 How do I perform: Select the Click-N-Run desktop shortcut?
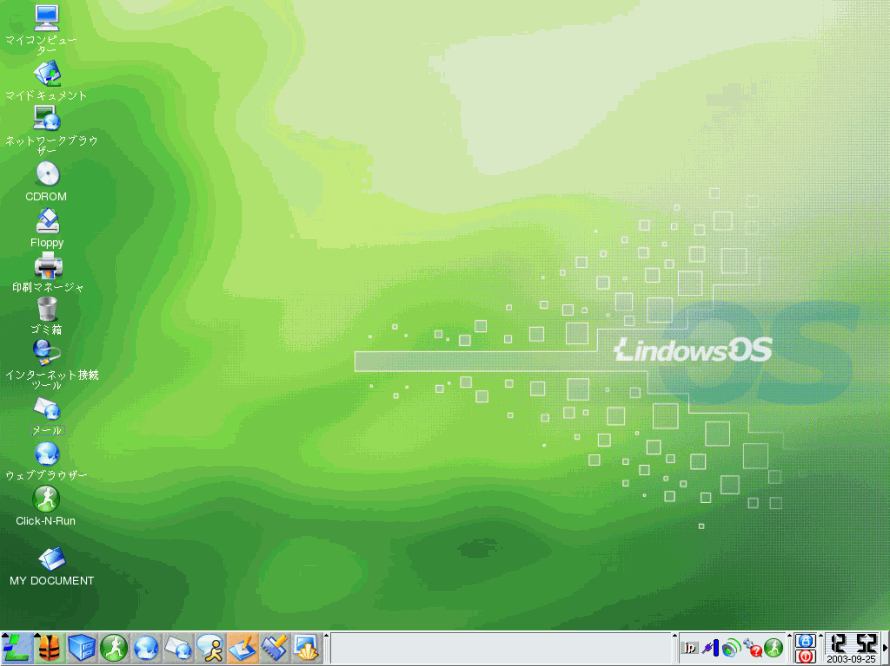click(x=46, y=498)
